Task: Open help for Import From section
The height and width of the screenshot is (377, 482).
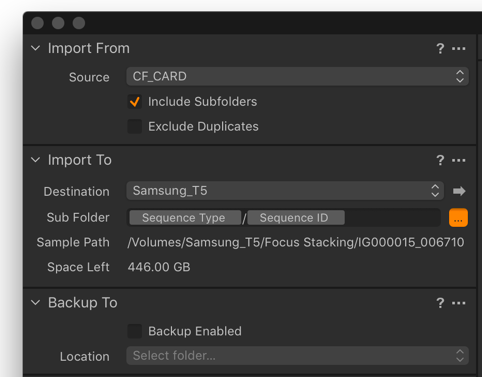Action: pyautogui.click(x=440, y=49)
